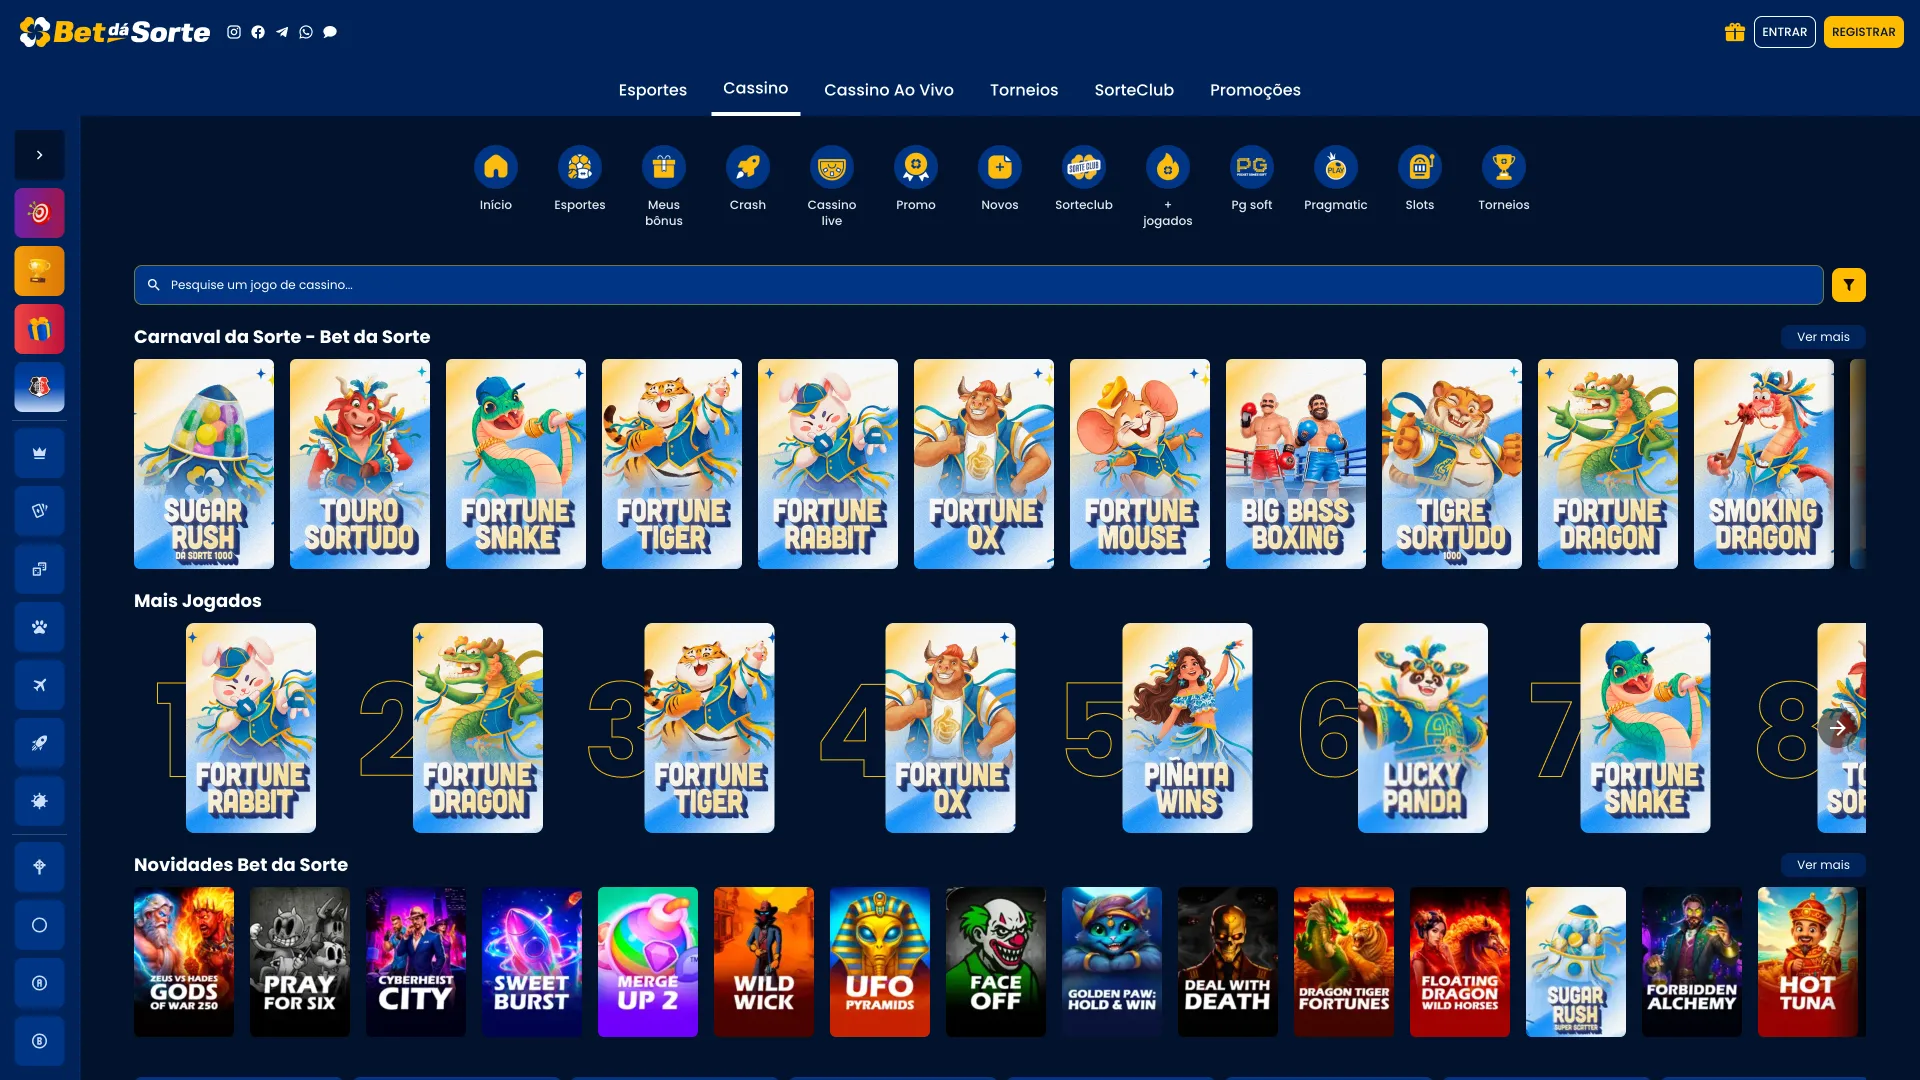
Task: Open the Gods of War 250 game
Action: pyautogui.click(x=184, y=962)
